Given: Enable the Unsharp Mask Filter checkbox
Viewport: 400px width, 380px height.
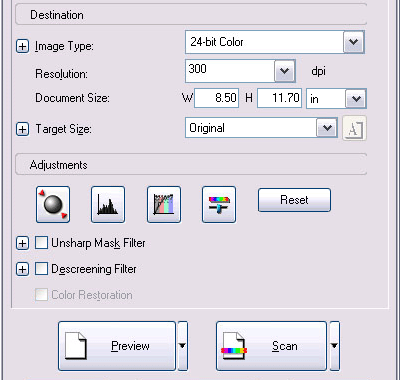Looking at the screenshot, I should point(41,243).
